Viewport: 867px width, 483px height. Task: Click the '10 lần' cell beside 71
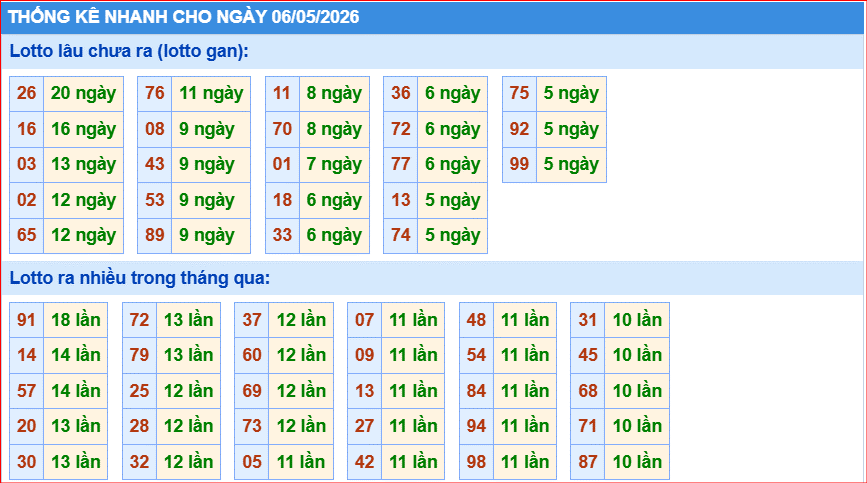coord(637,426)
